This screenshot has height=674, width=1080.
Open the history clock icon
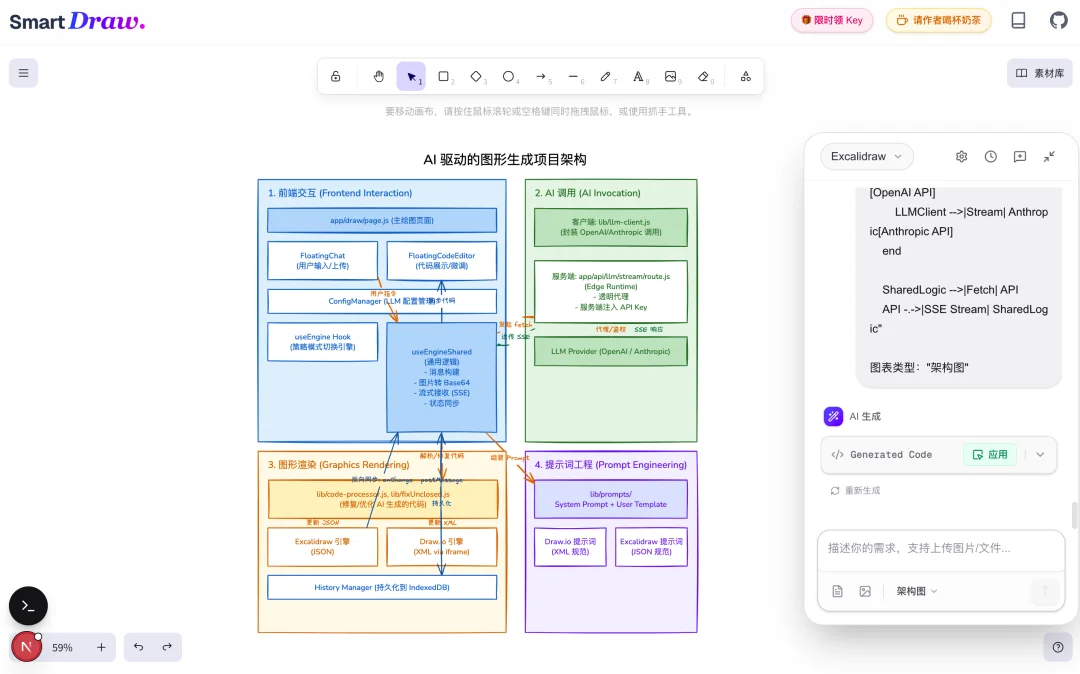(x=990, y=157)
